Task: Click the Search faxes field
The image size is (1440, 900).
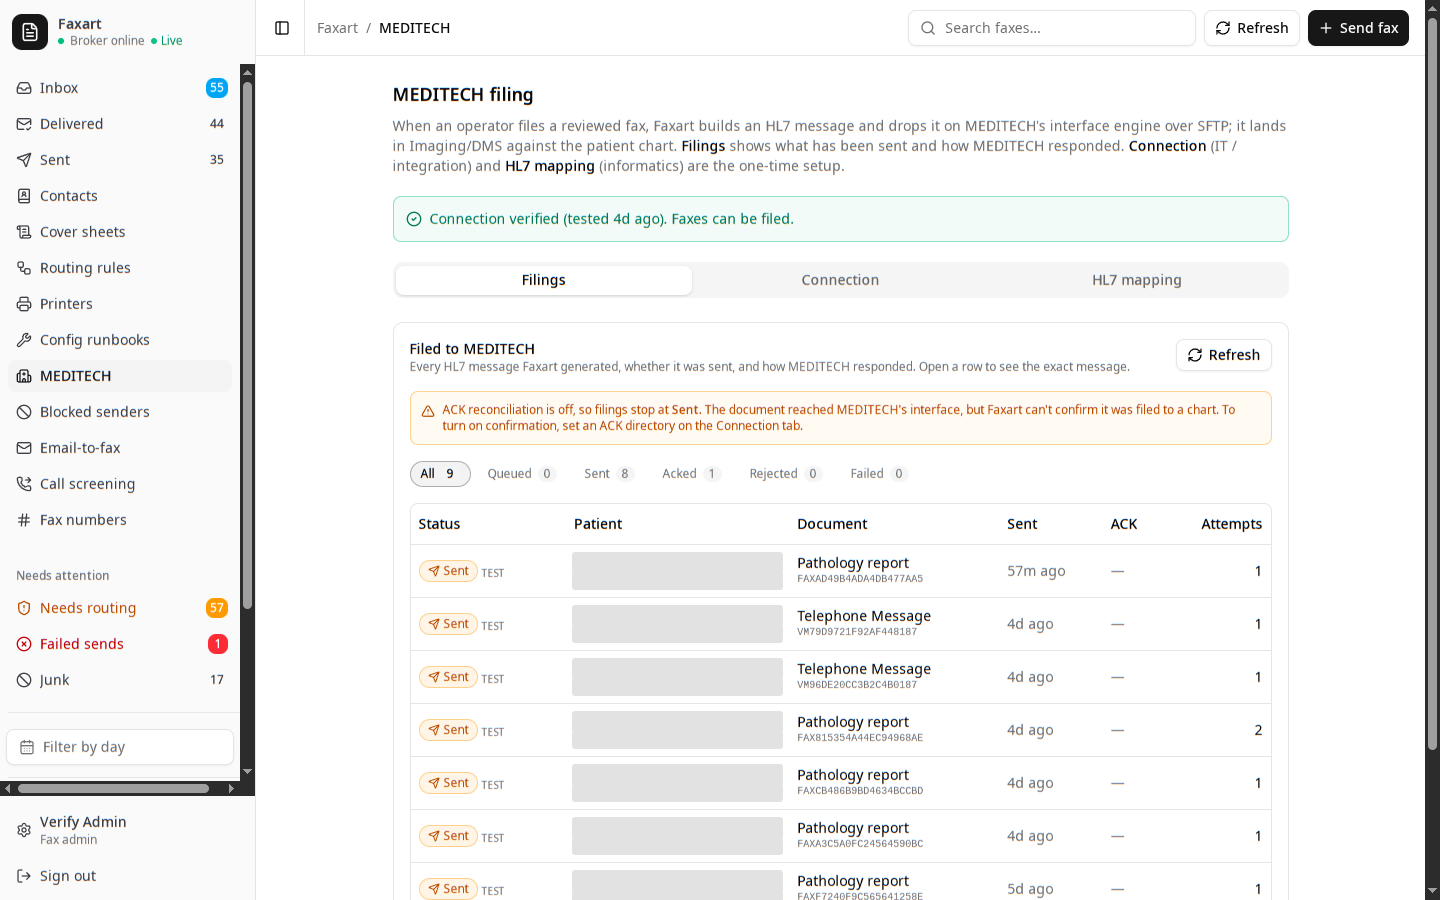Action: click(1052, 28)
